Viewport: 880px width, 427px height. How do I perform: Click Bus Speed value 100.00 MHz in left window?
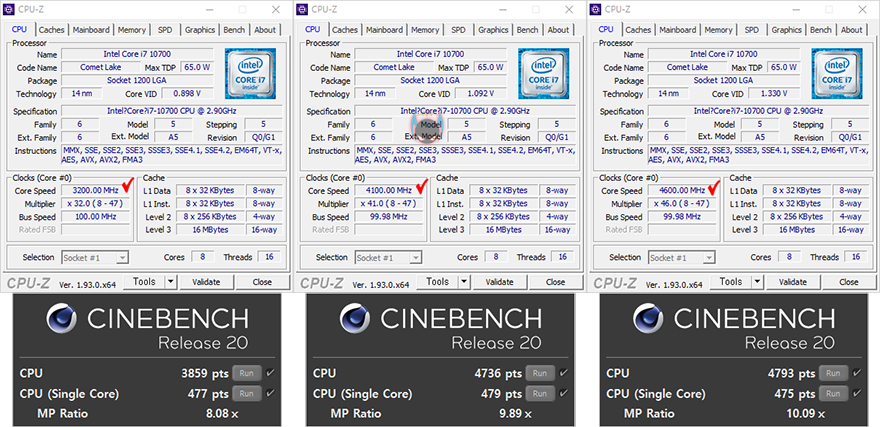[x=95, y=217]
